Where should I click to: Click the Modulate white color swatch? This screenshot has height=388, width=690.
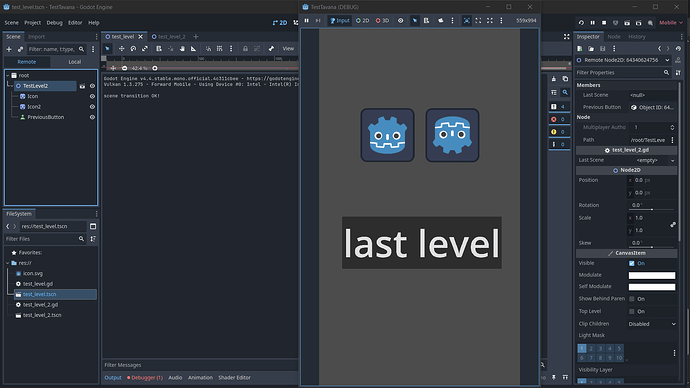tap(652, 275)
